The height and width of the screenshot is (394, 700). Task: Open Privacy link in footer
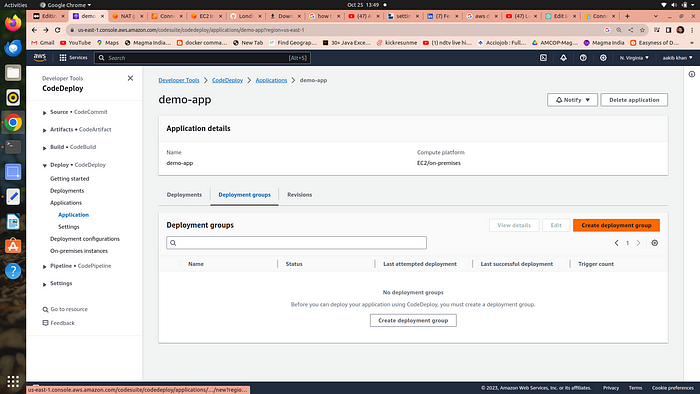(611, 388)
